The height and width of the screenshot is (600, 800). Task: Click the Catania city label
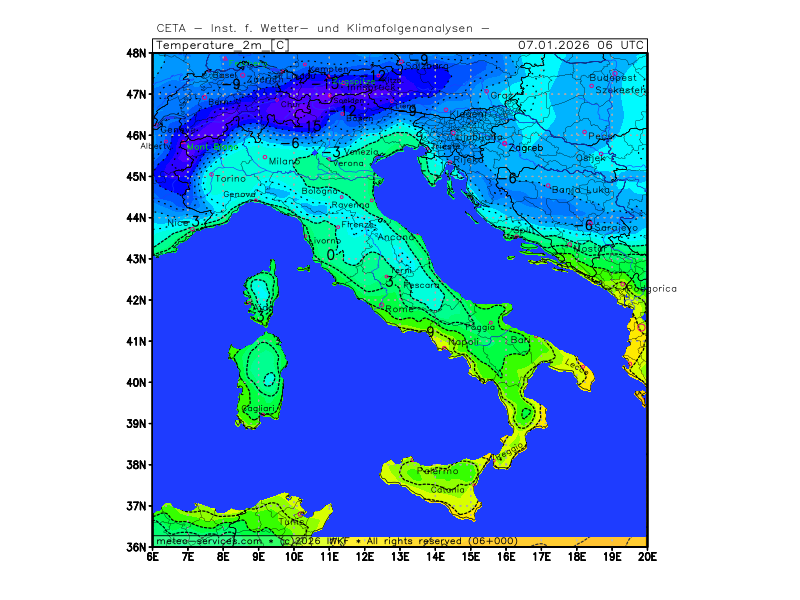447,490
